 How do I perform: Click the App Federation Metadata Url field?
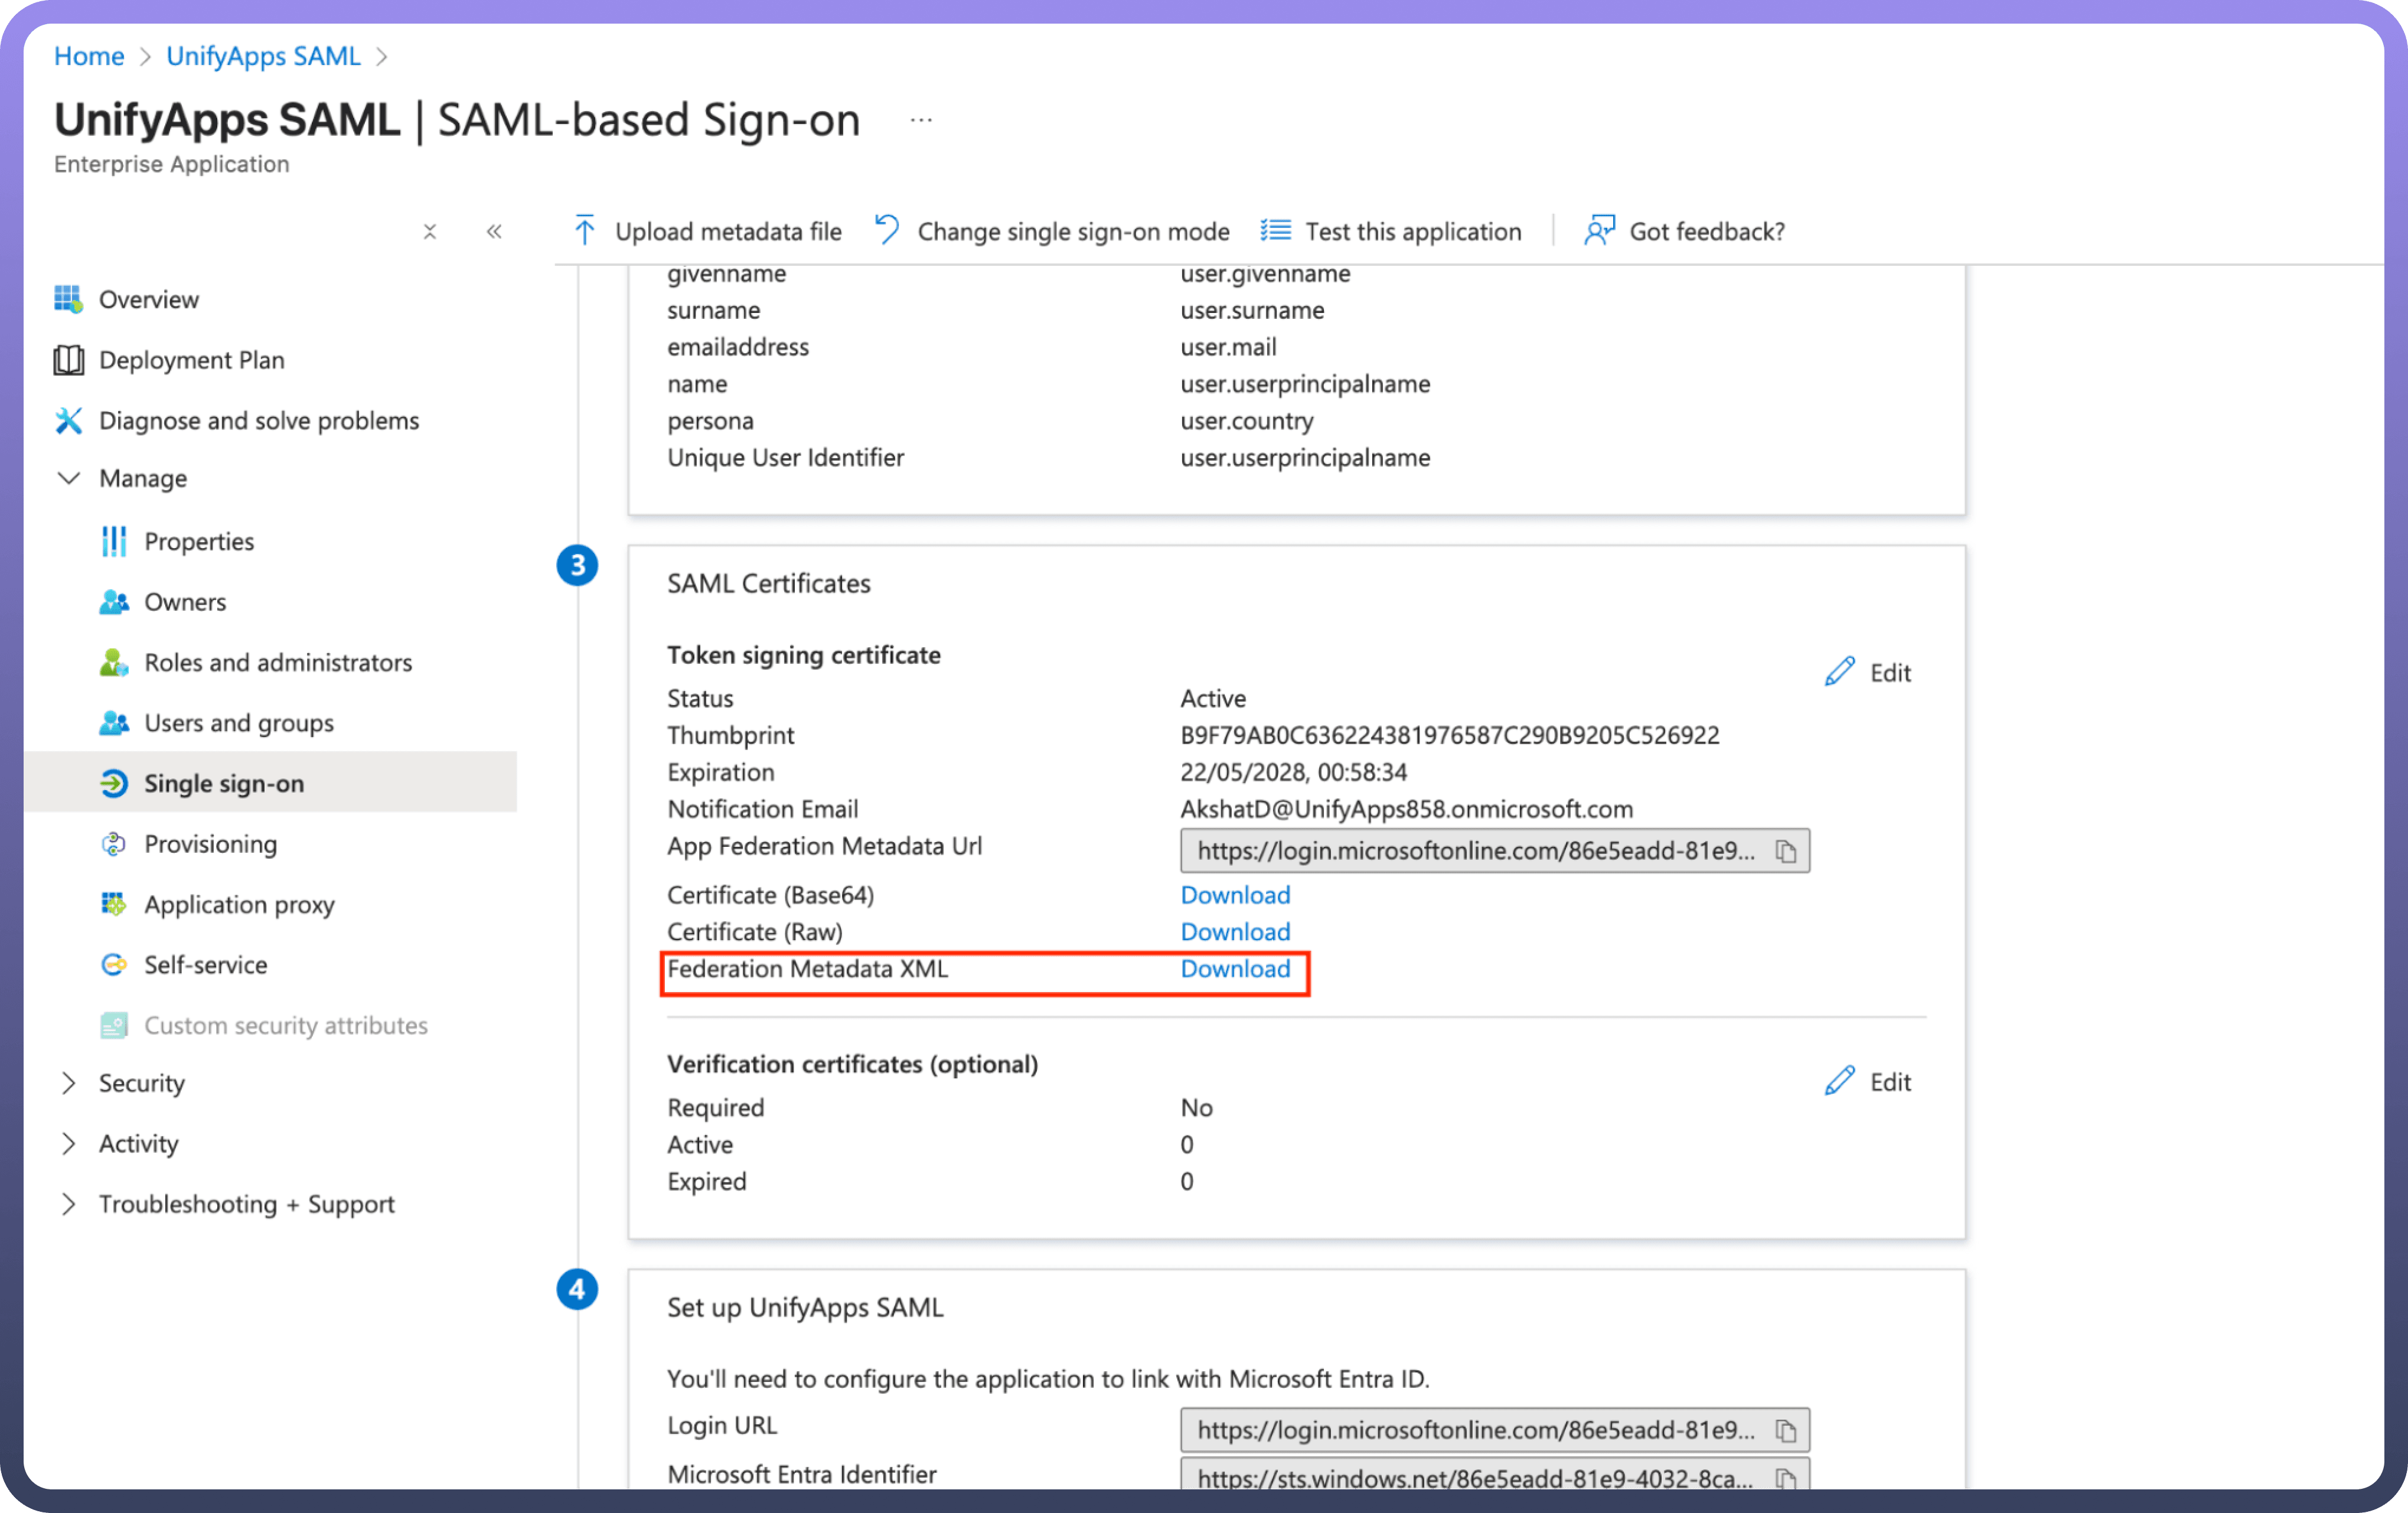[1474, 851]
